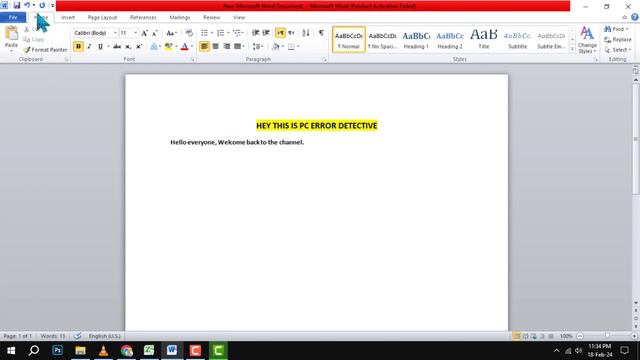Toggle Align Text Right
This screenshot has width=640, height=360.
(x=227, y=47)
